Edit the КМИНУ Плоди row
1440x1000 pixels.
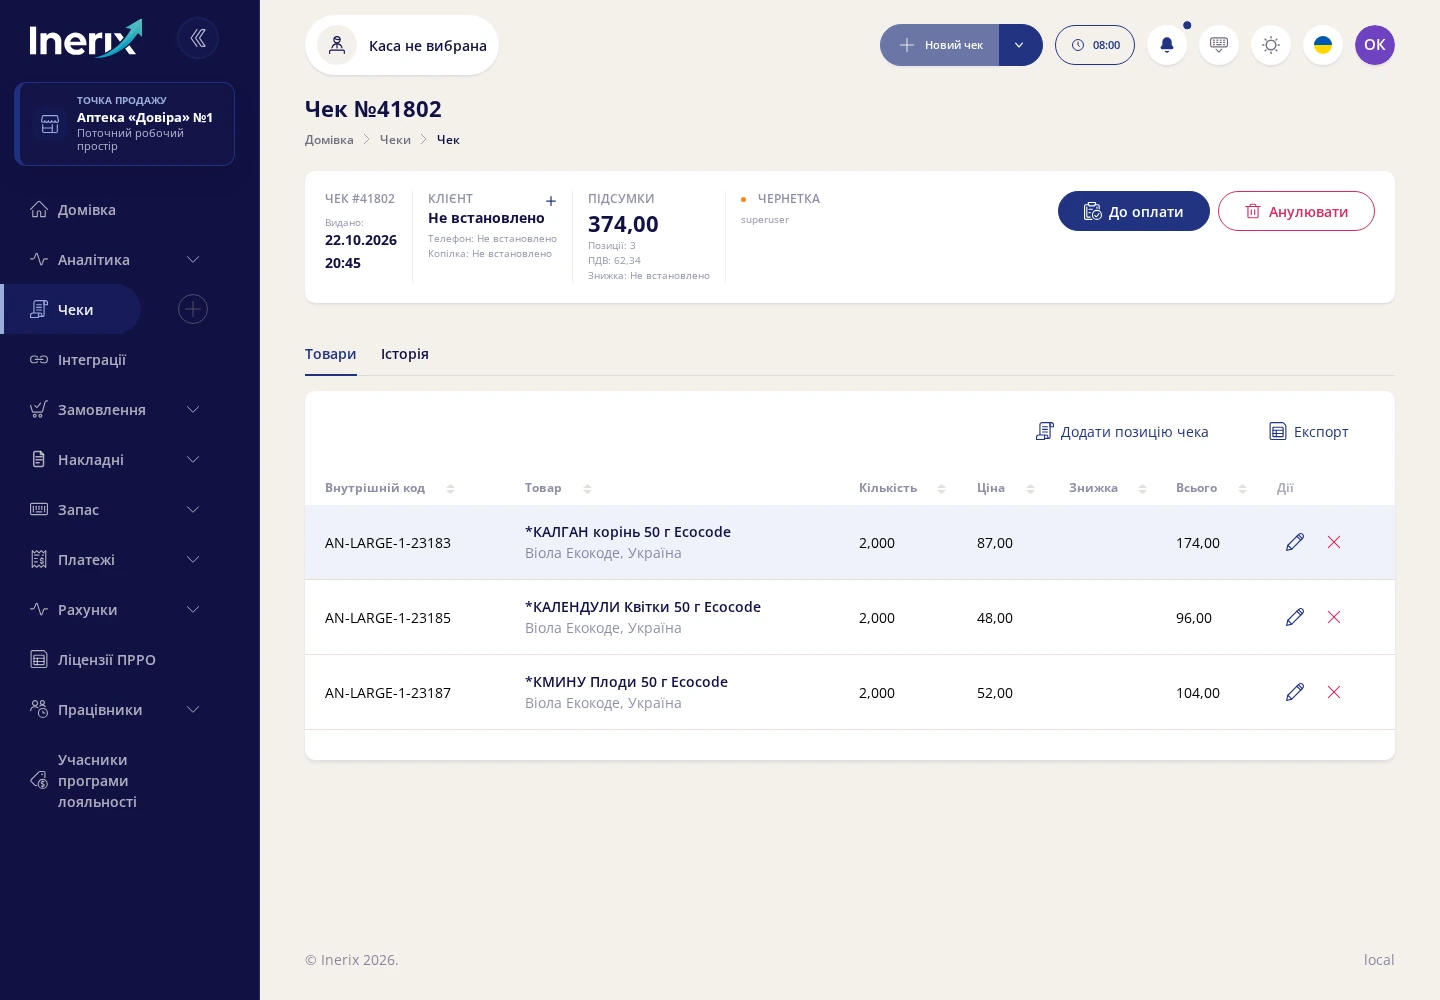1295,692
